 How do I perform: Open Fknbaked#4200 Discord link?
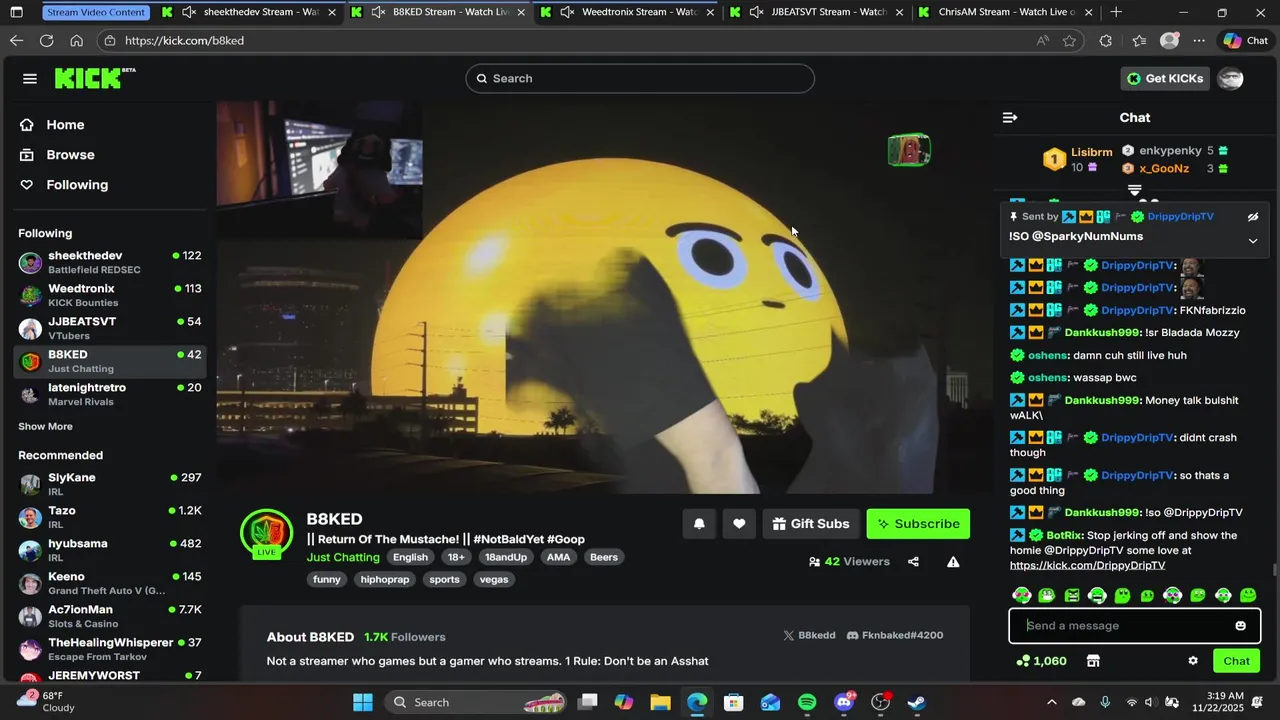(x=895, y=635)
